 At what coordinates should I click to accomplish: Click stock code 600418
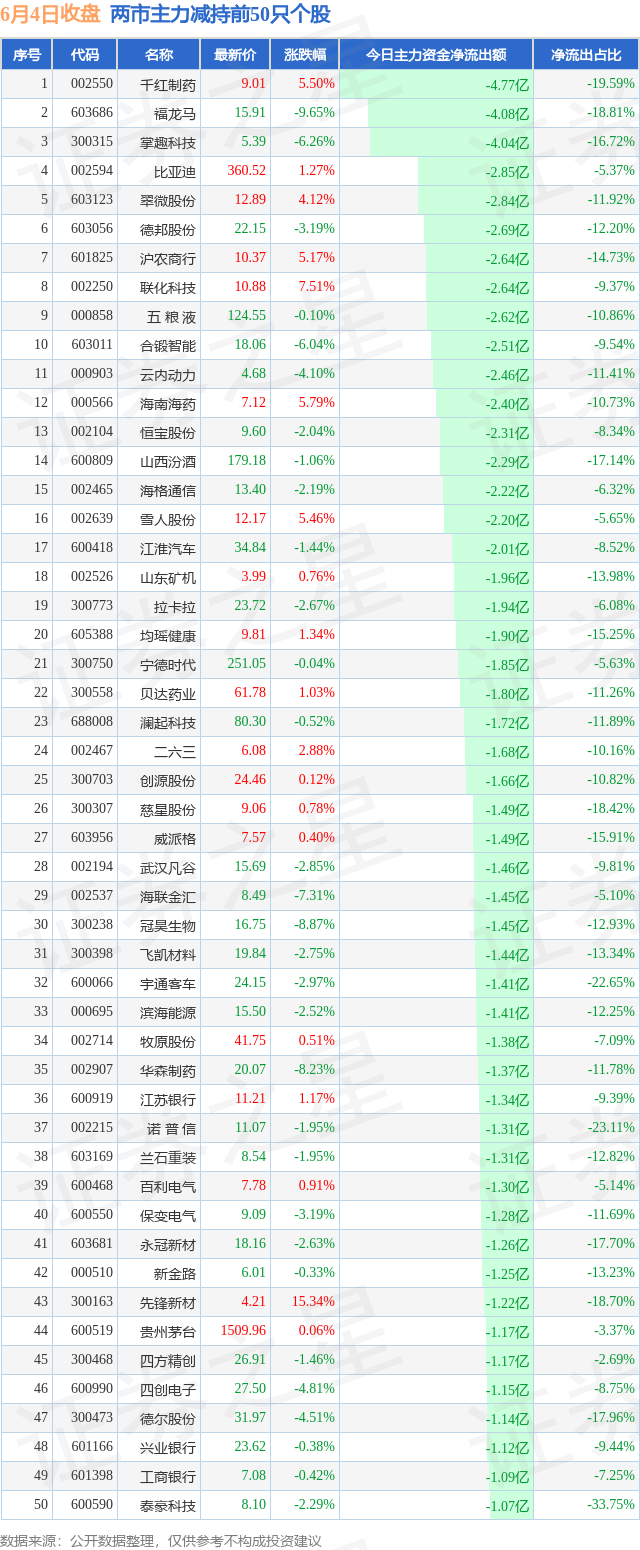click(92, 548)
